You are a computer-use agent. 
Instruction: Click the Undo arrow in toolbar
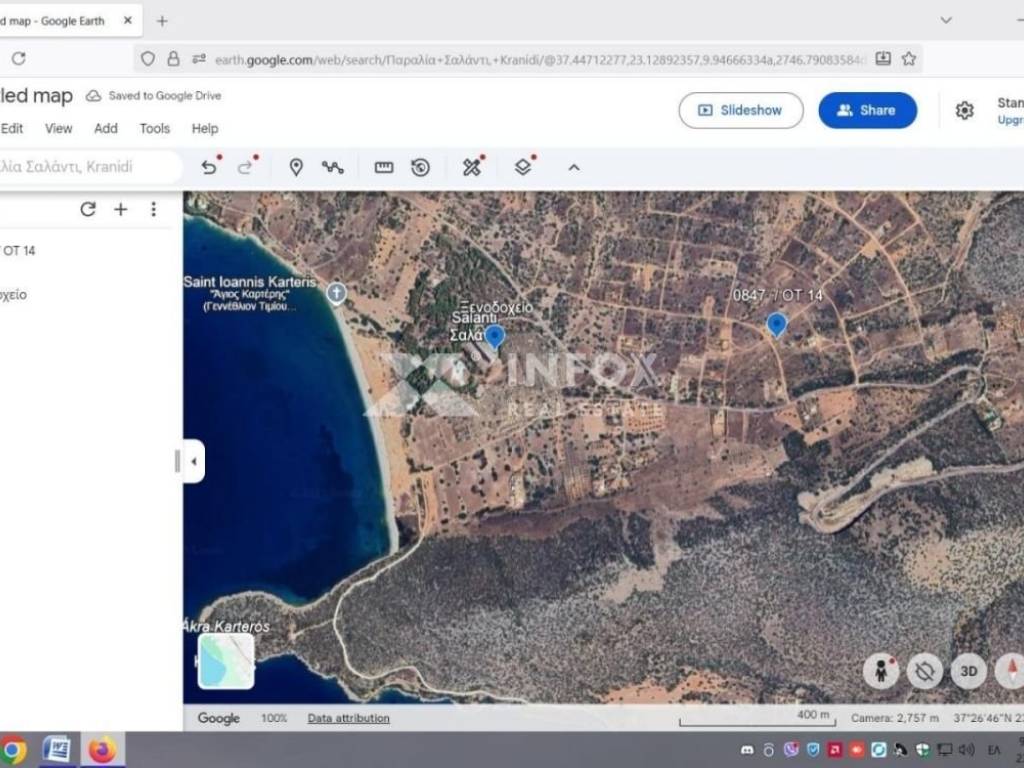(x=209, y=168)
